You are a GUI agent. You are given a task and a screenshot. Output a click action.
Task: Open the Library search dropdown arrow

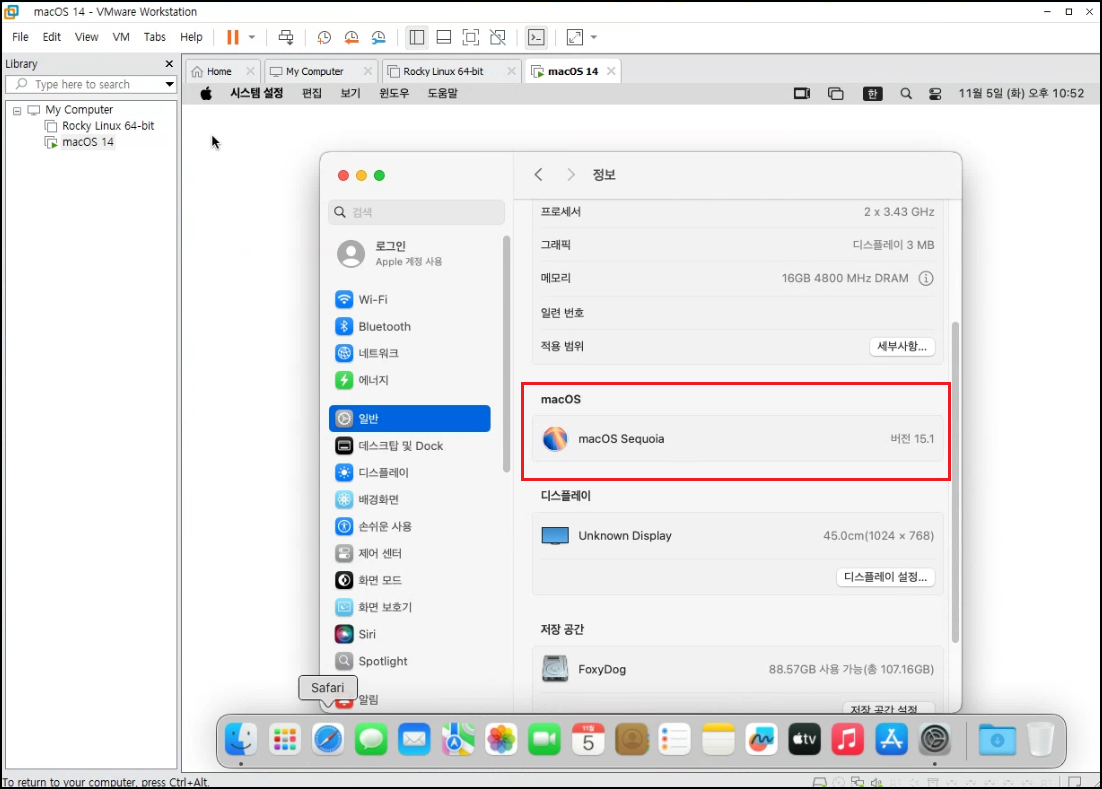coord(169,84)
